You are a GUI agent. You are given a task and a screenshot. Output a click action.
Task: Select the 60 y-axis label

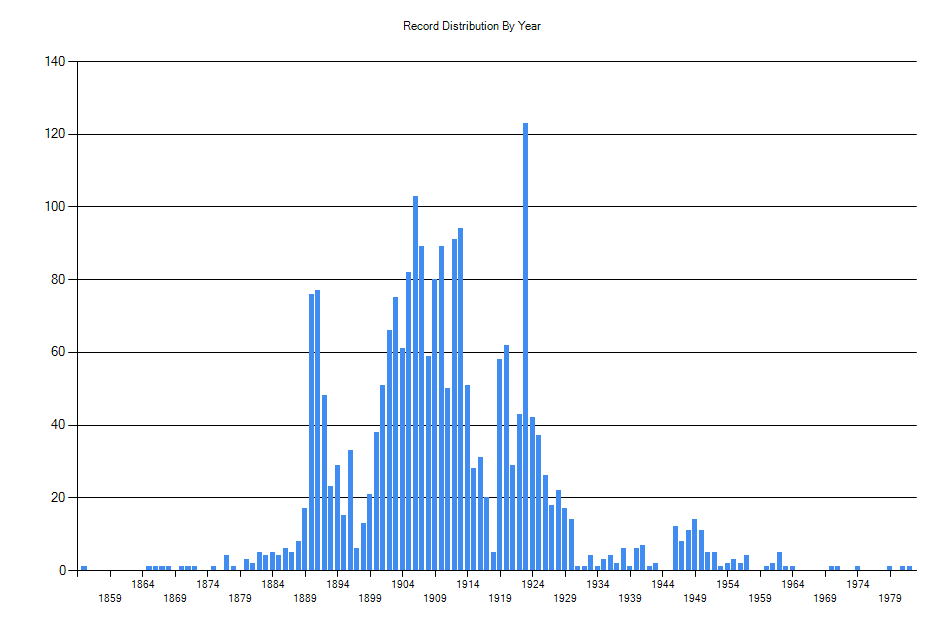tap(58, 352)
